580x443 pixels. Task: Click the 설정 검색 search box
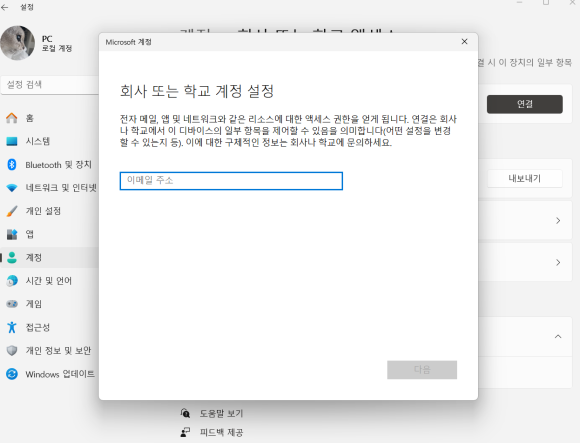click(x=50, y=85)
